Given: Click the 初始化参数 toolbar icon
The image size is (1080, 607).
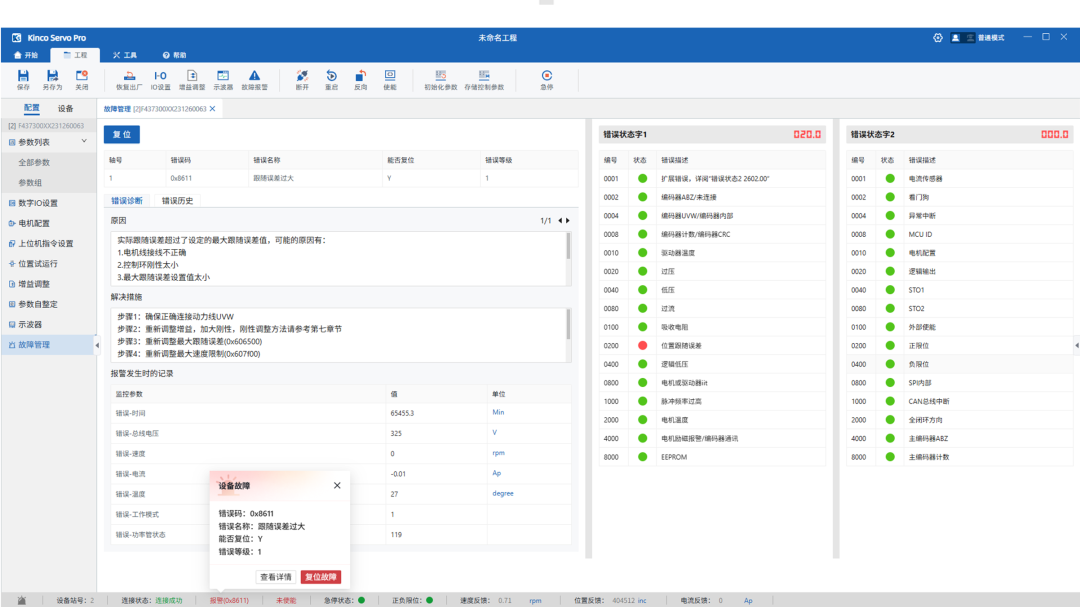Looking at the screenshot, I should [440, 78].
